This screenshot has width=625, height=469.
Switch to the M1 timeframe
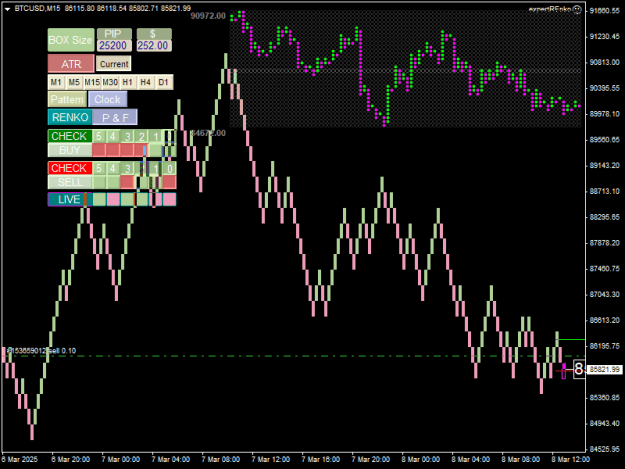coord(56,82)
